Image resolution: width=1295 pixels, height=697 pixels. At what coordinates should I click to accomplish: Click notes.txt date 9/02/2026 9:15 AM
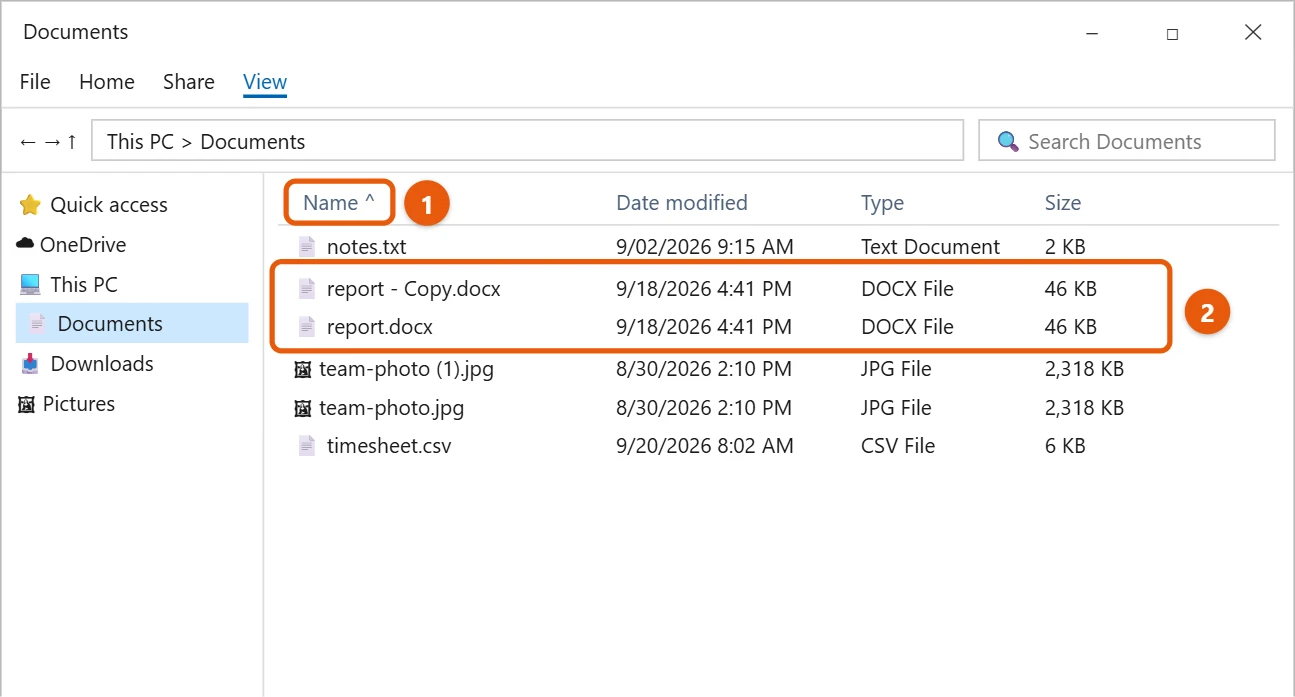pos(705,247)
